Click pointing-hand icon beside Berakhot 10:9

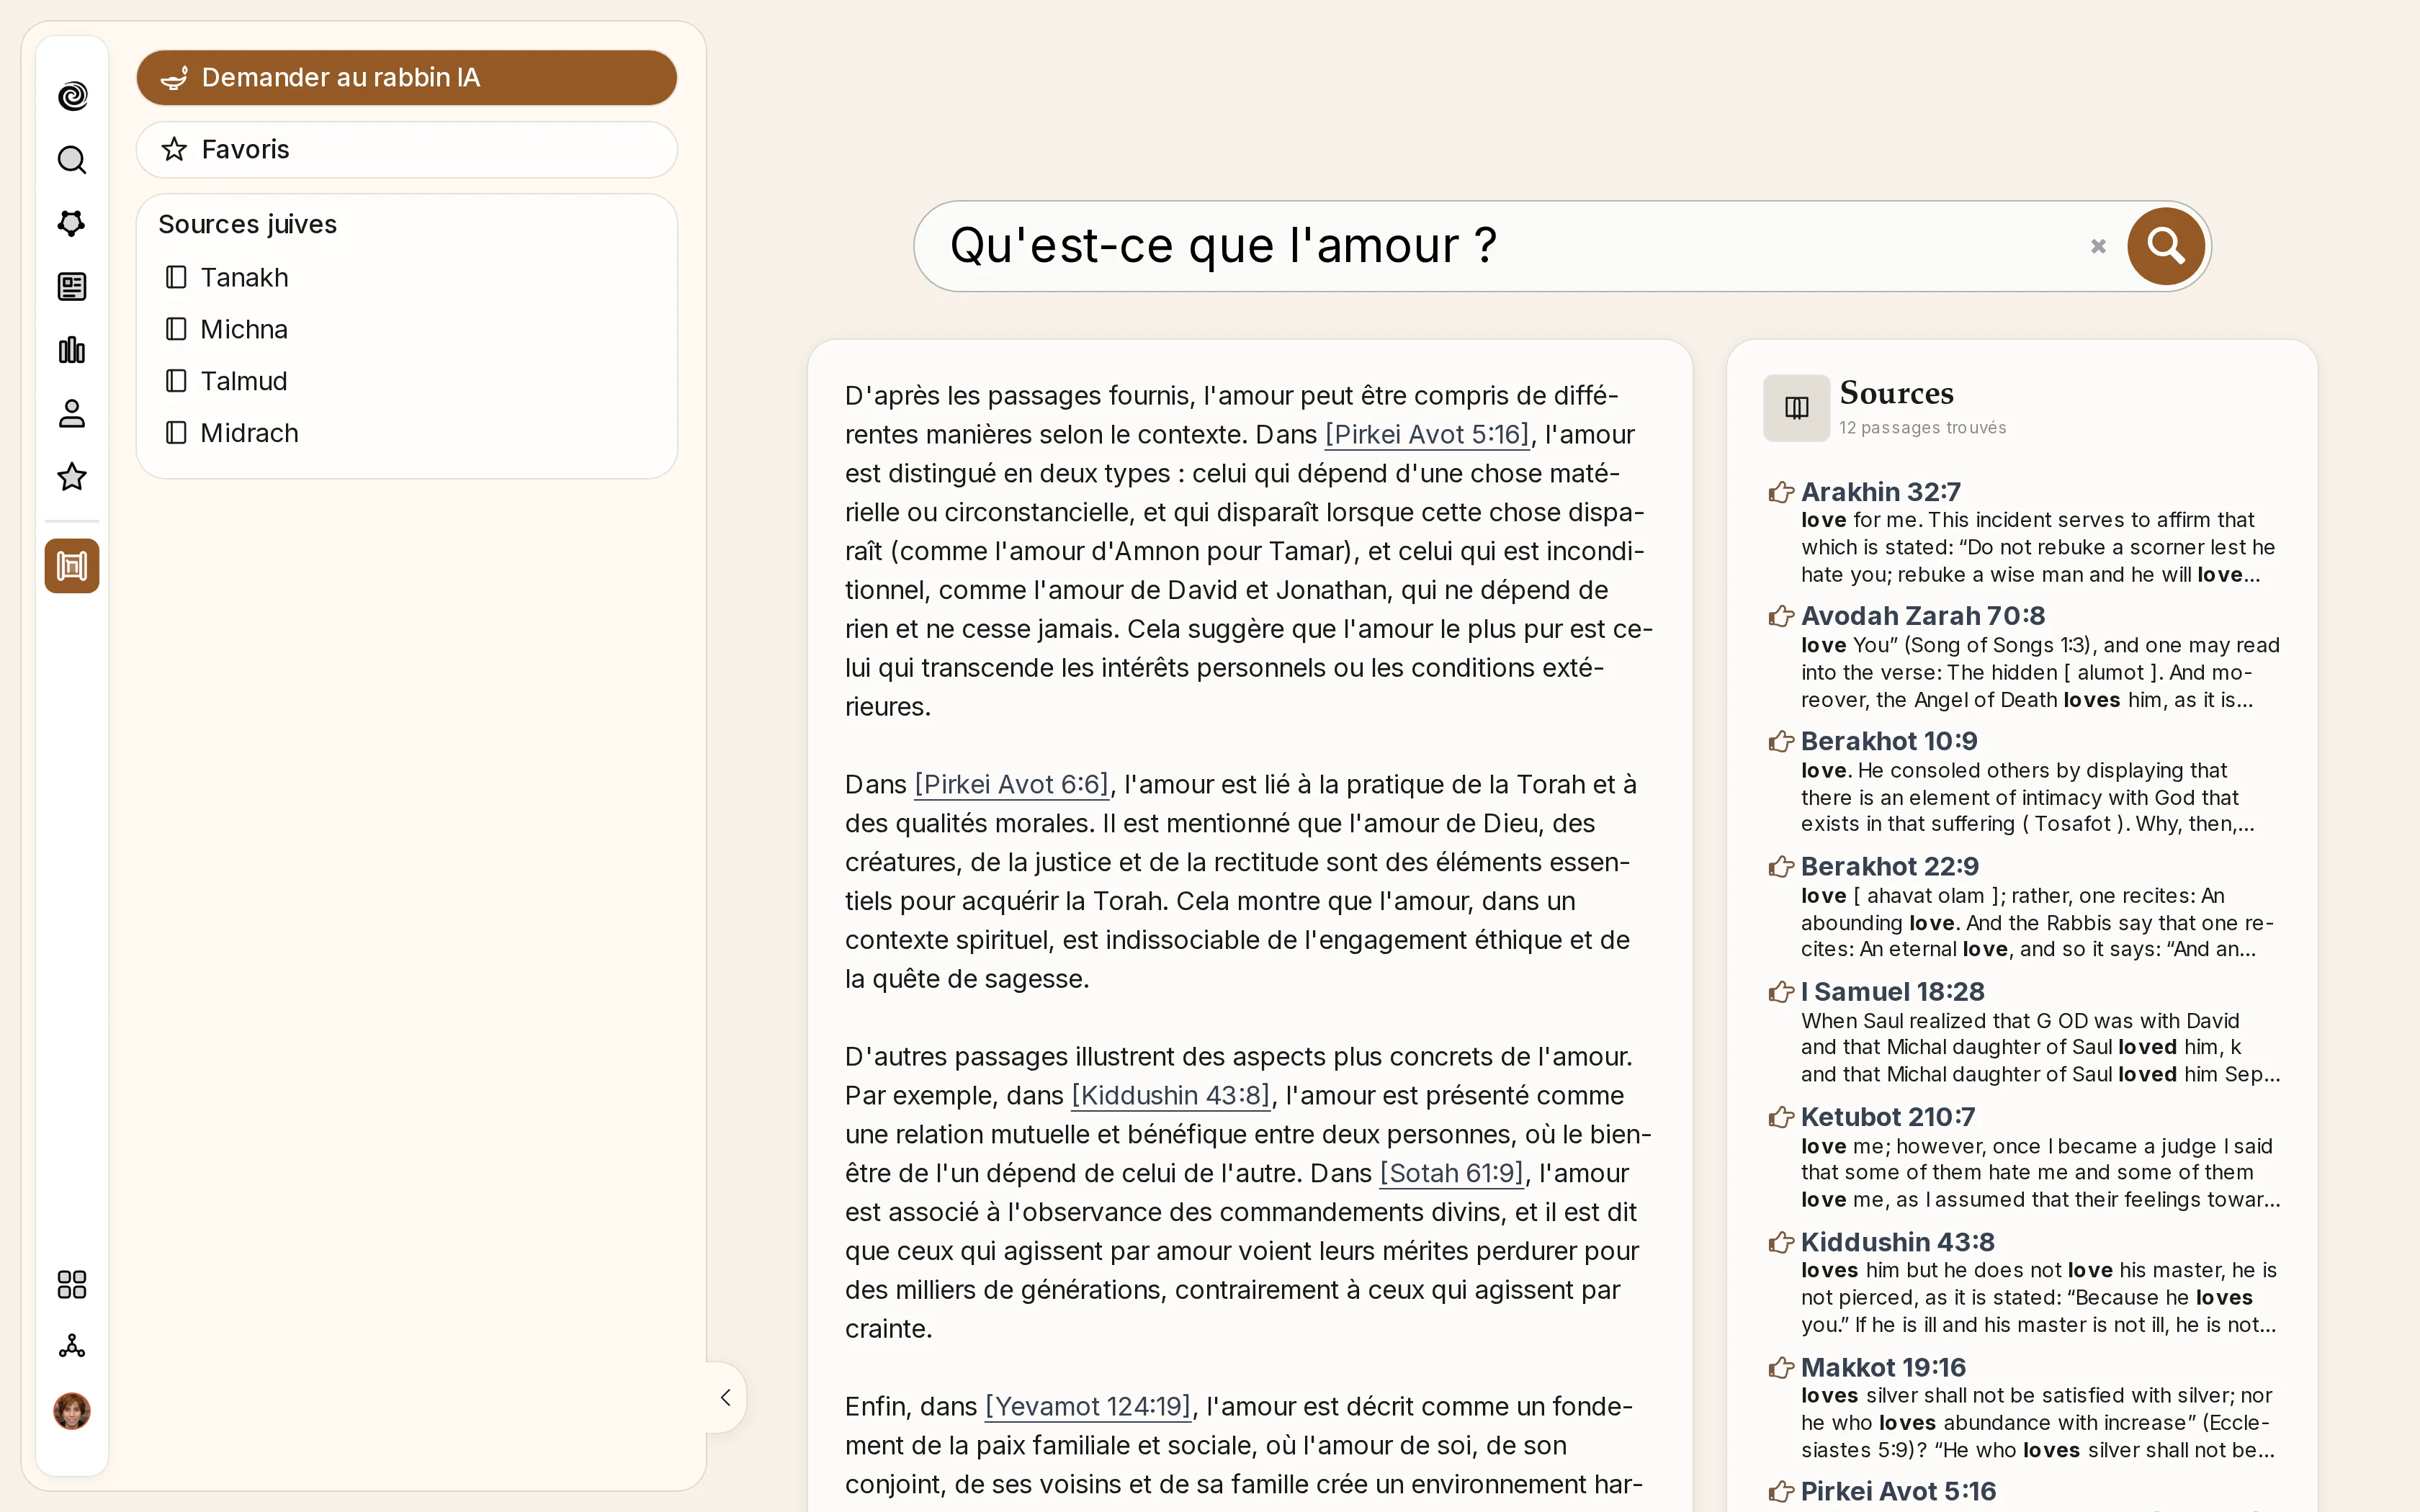click(1781, 741)
